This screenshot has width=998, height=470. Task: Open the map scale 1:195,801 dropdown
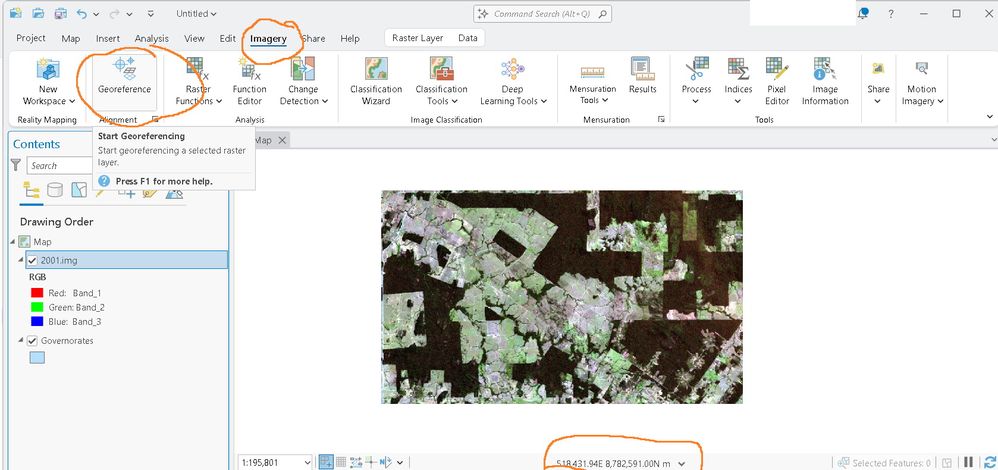click(308, 463)
